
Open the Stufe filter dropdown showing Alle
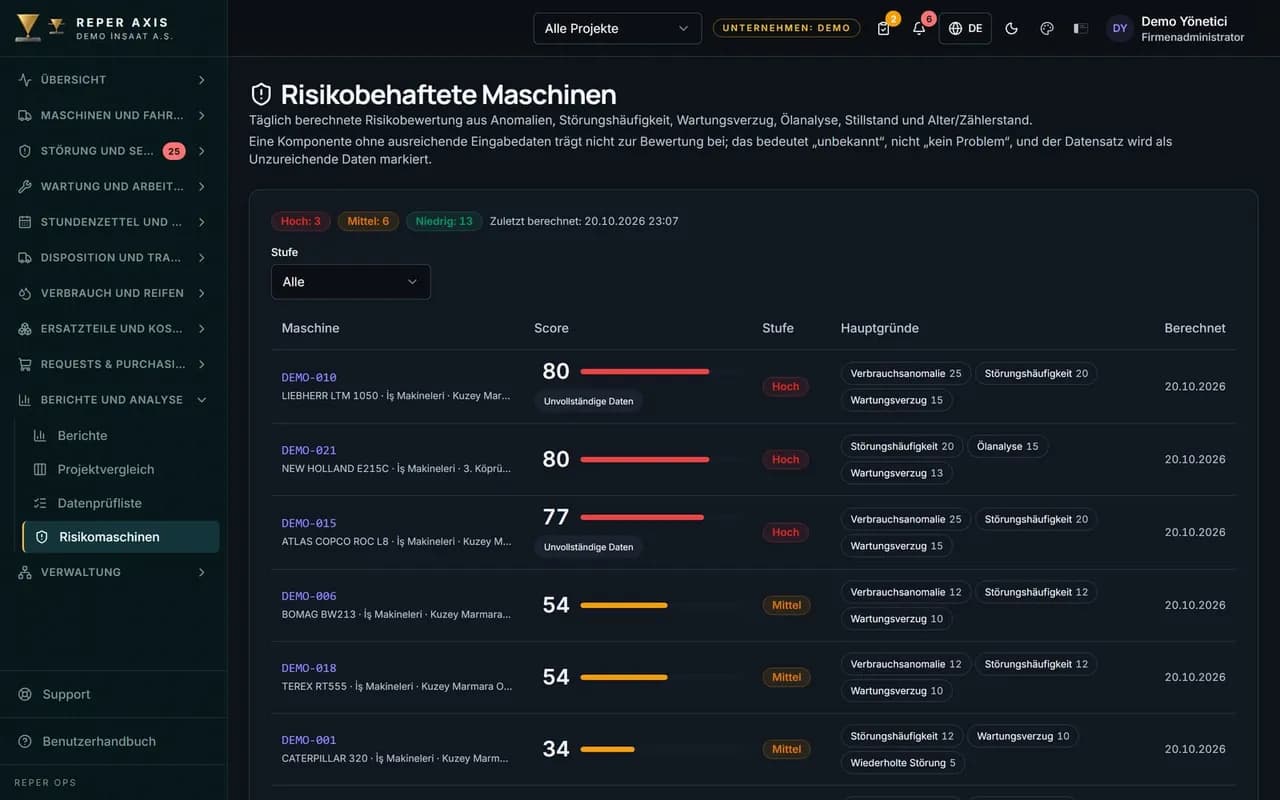pos(351,282)
